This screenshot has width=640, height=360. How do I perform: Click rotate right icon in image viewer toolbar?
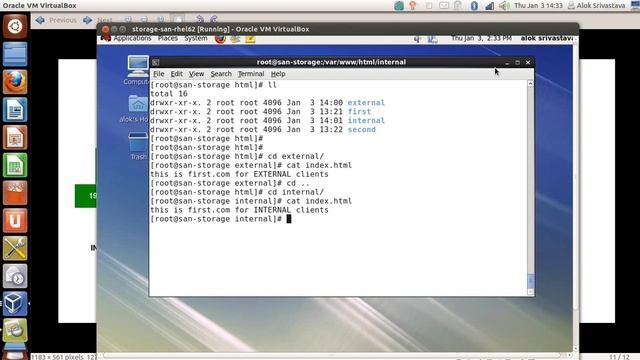214,19
